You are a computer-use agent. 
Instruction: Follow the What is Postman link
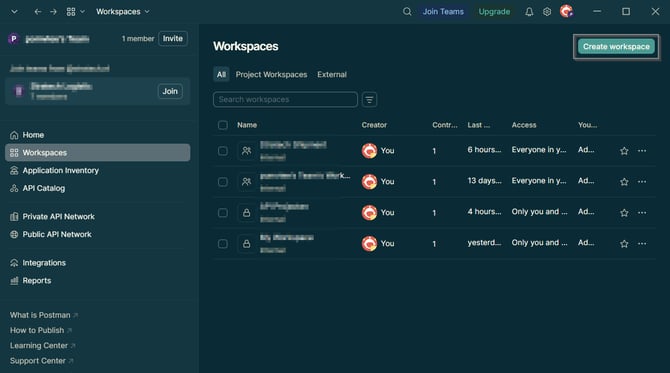tap(44, 315)
